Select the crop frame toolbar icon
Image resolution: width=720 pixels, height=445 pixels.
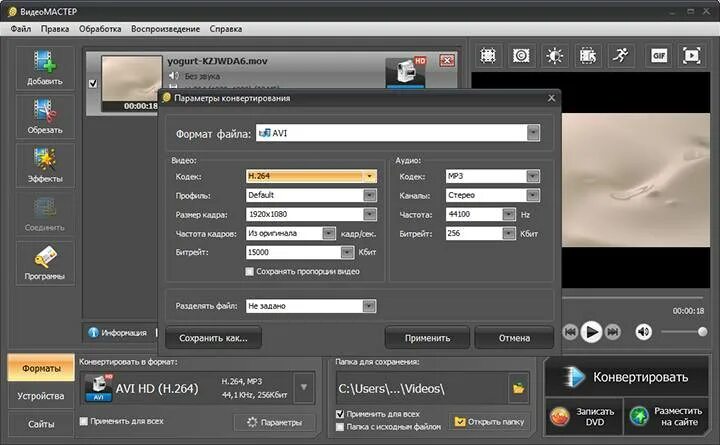488,56
